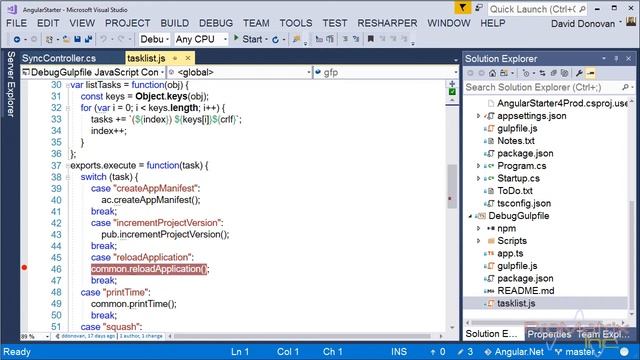Open the TOOLS menu
Viewport: 640px width, 360px height.
tap(296, 23)
